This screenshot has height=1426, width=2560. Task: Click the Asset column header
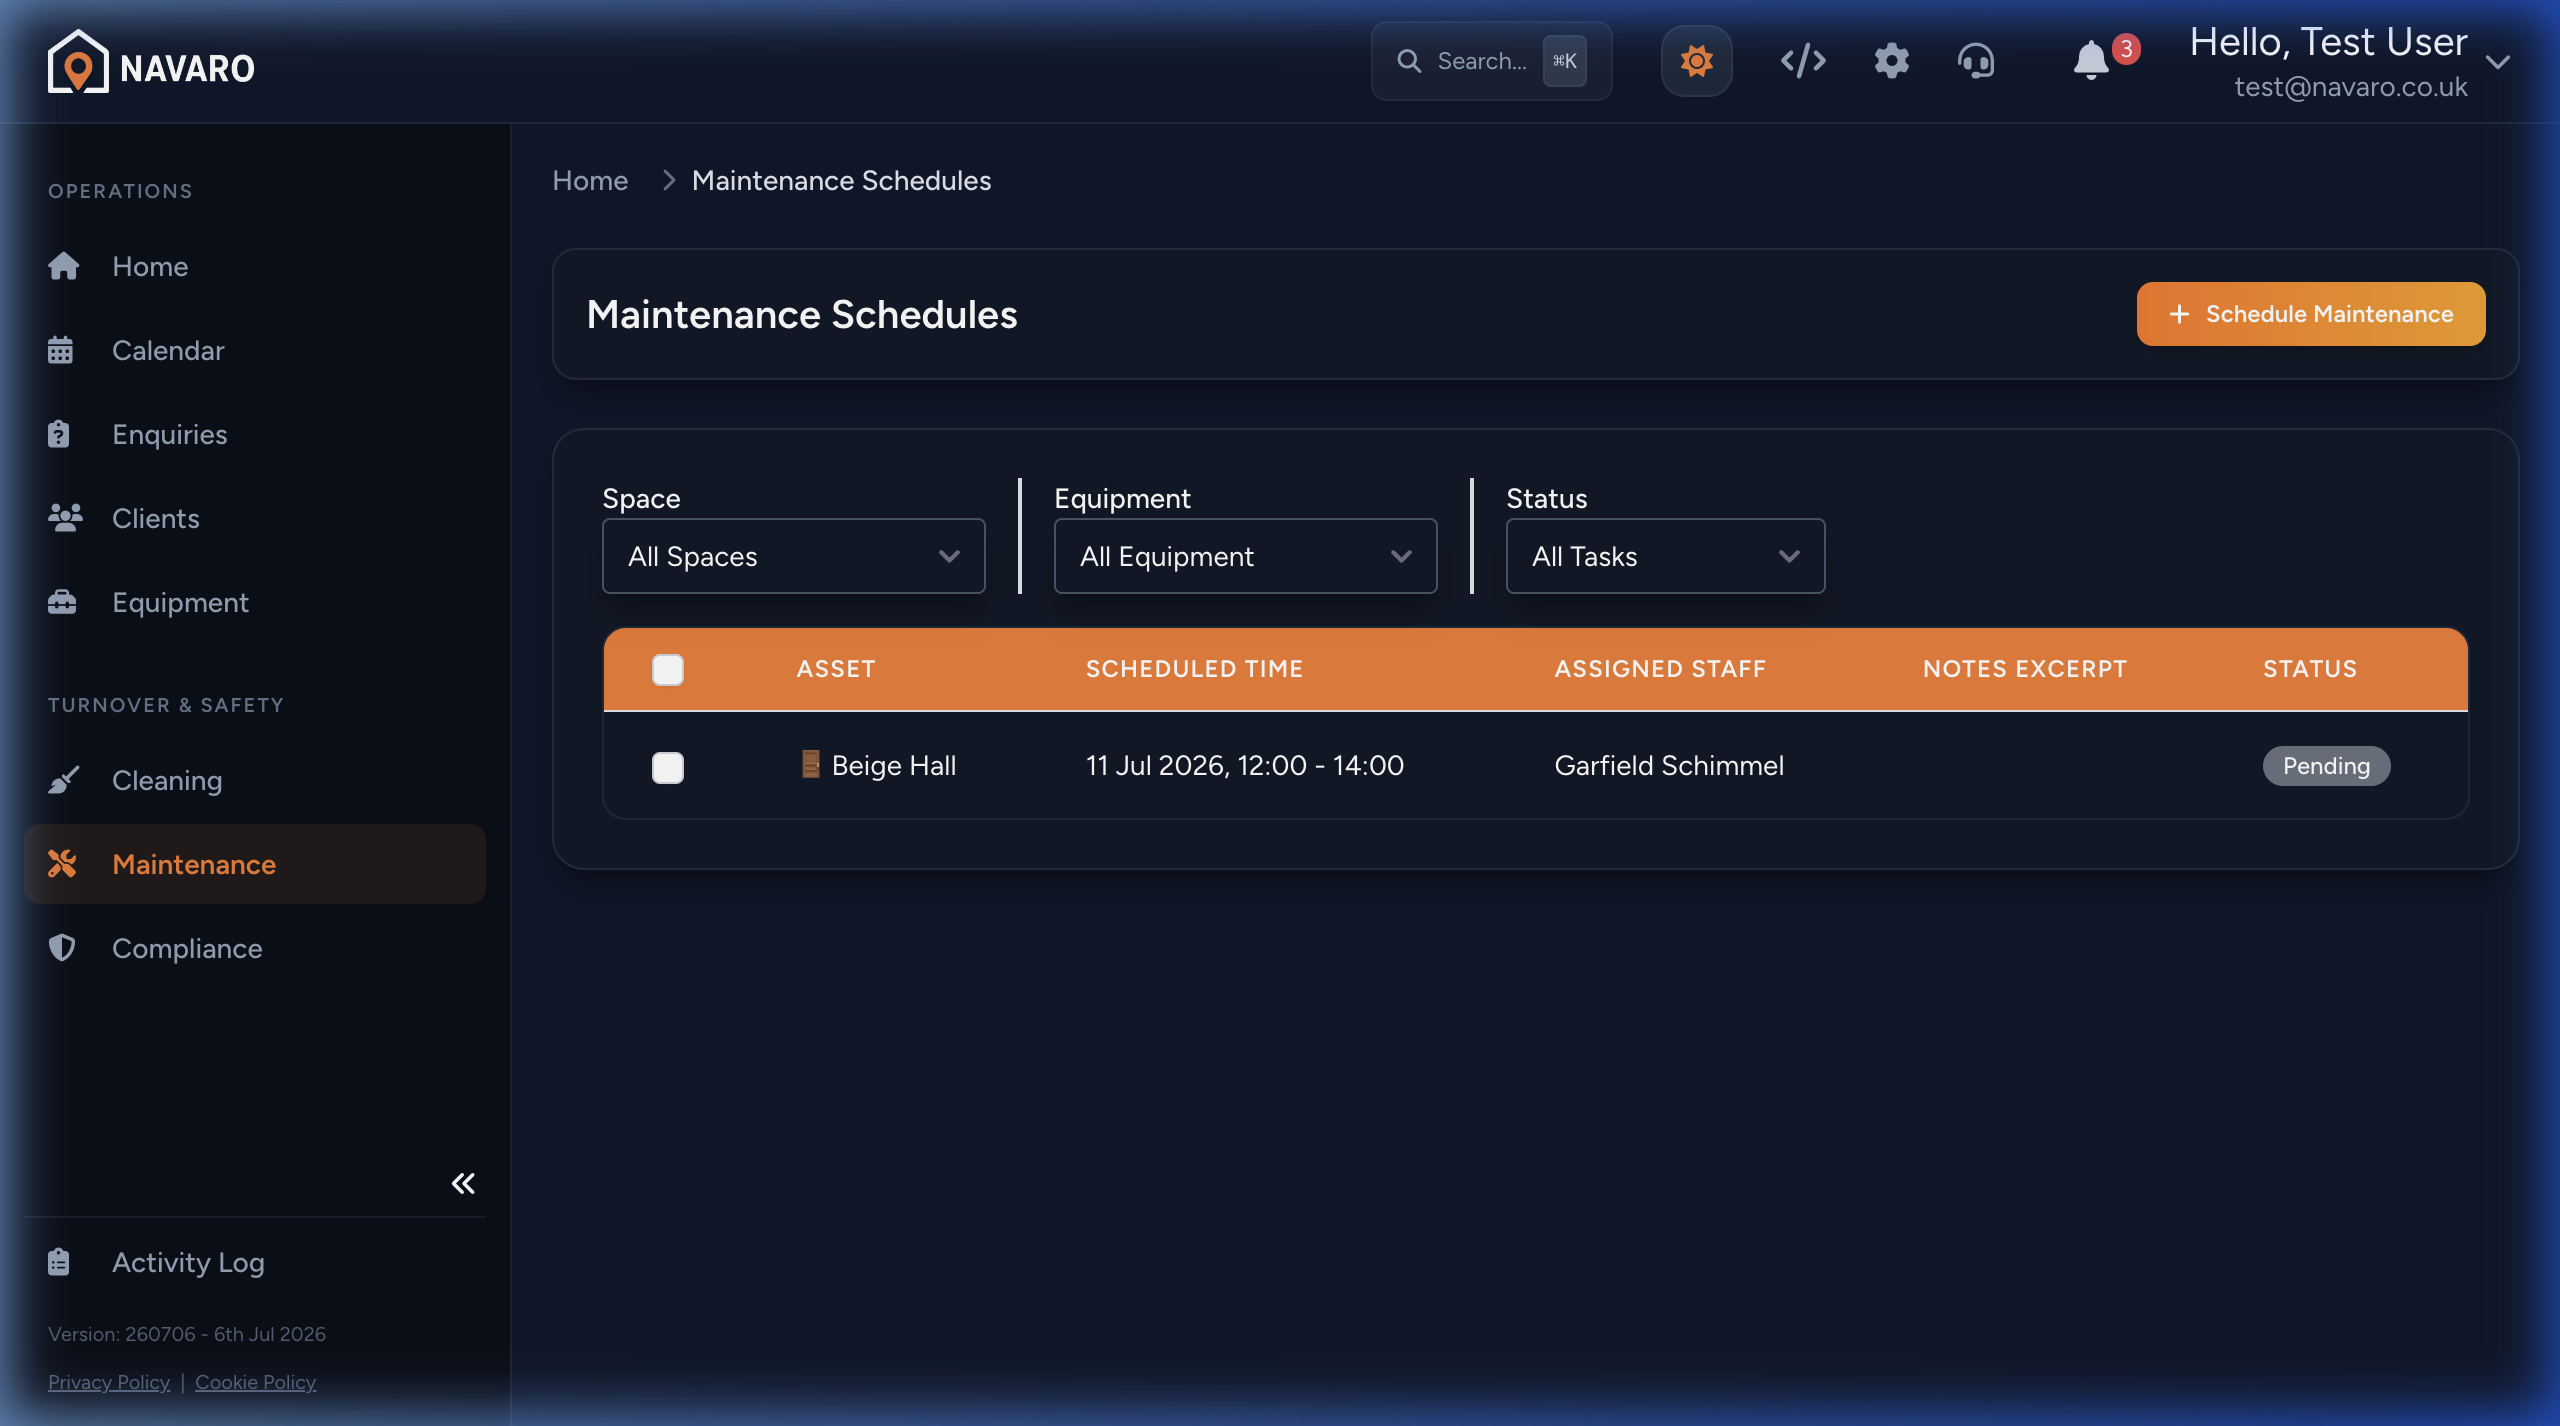coord(836,669)
